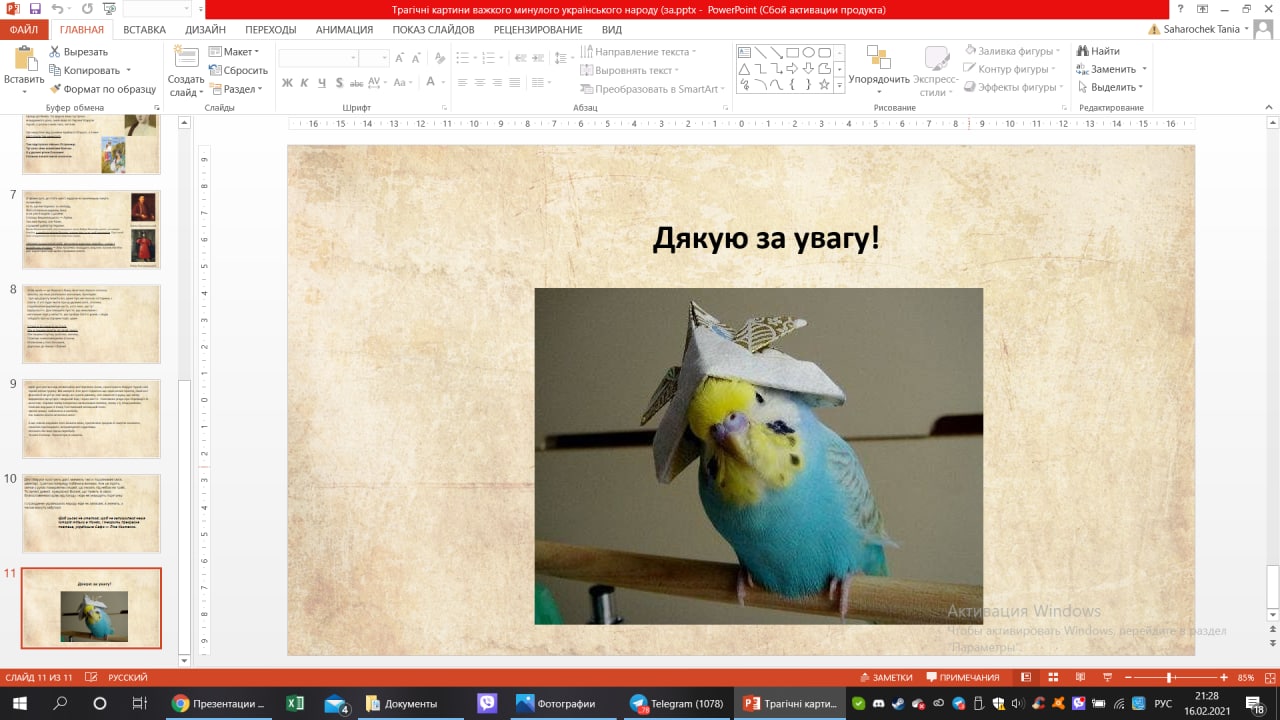Open the Макет layout dropdown

[x=234, y=51]
